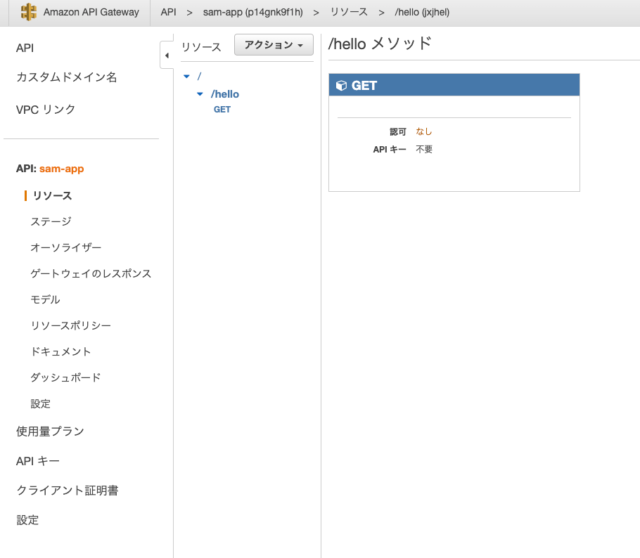
Task: Select the GET method under /hello
Action: pos(222,109)
